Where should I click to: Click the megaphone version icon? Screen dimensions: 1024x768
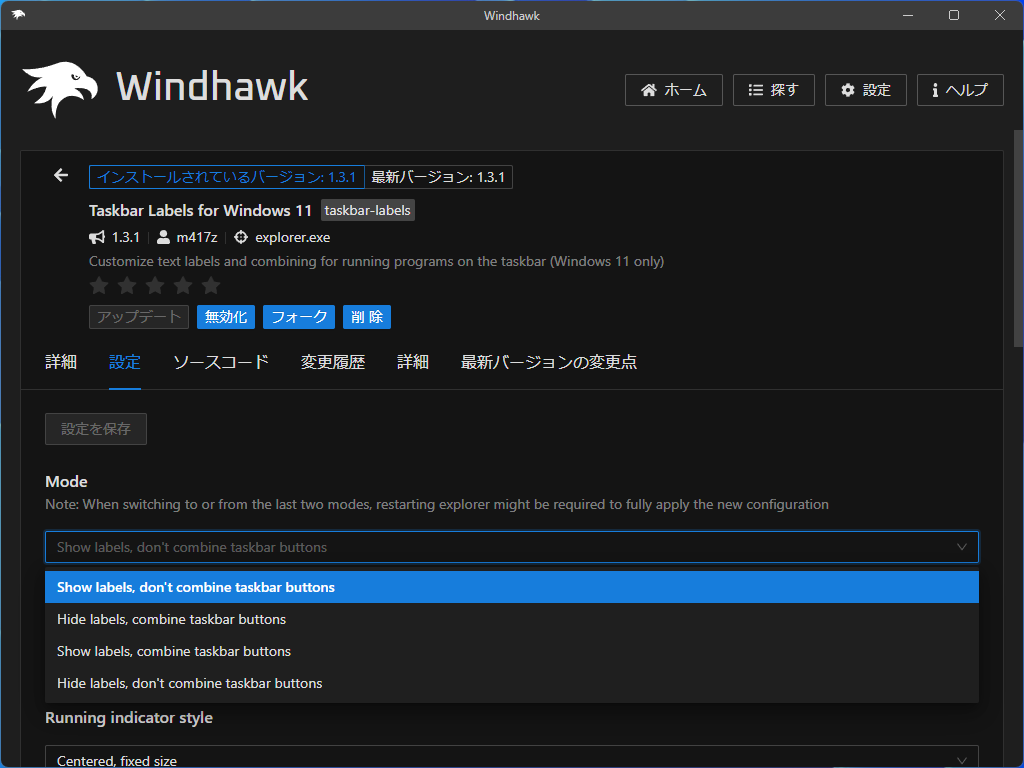[x=97, y=237]
